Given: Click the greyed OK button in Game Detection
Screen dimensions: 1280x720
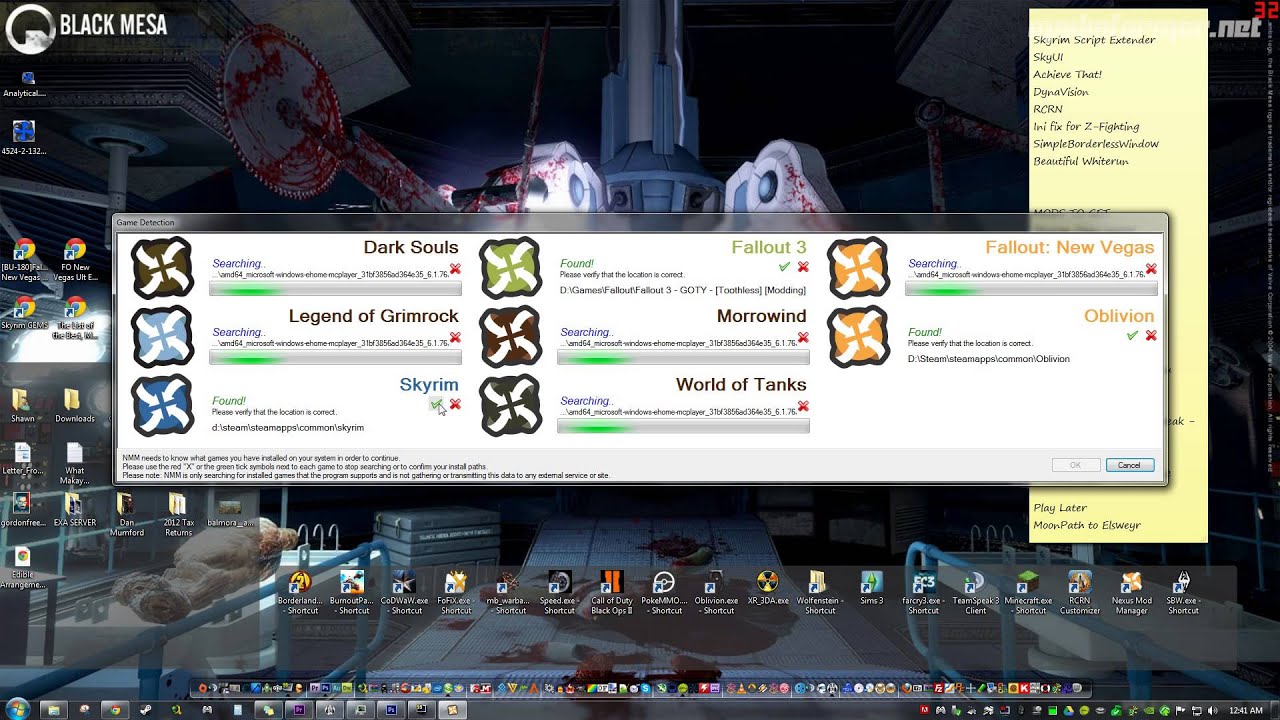Looking at the screenshot, I should point(1076,465).
